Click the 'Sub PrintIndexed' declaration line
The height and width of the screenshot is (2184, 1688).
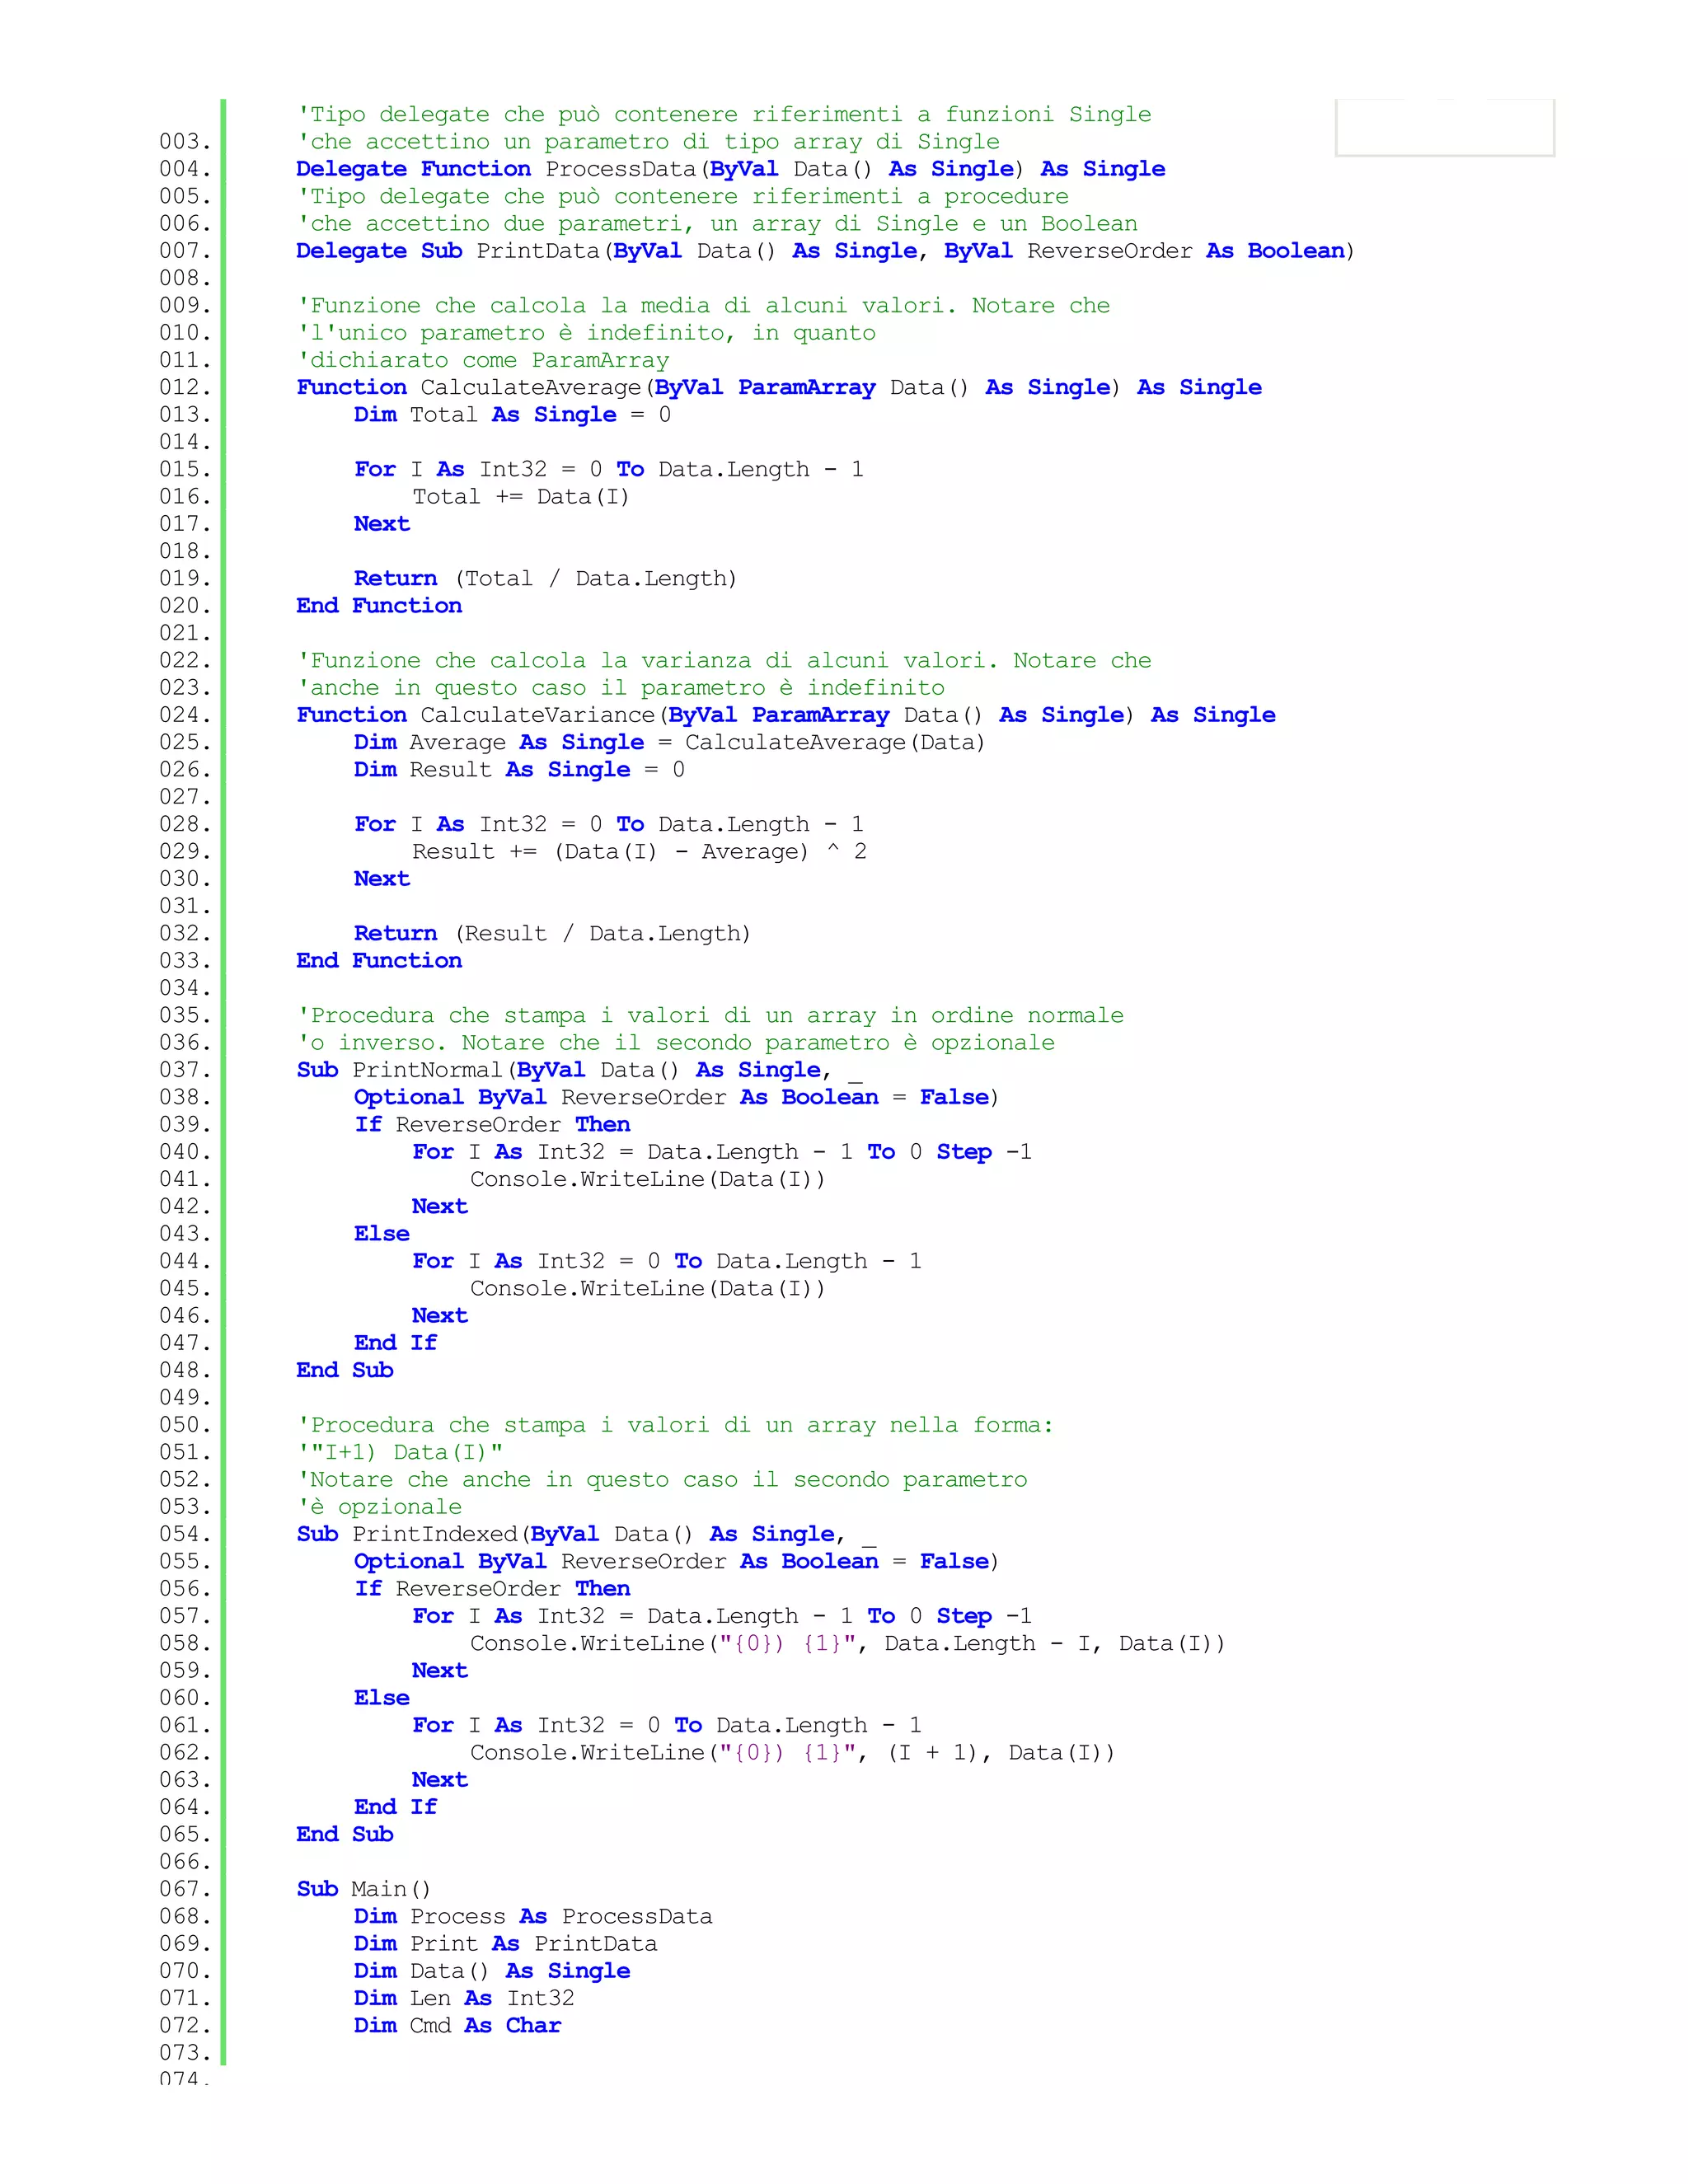click(x=586, y=1534)
